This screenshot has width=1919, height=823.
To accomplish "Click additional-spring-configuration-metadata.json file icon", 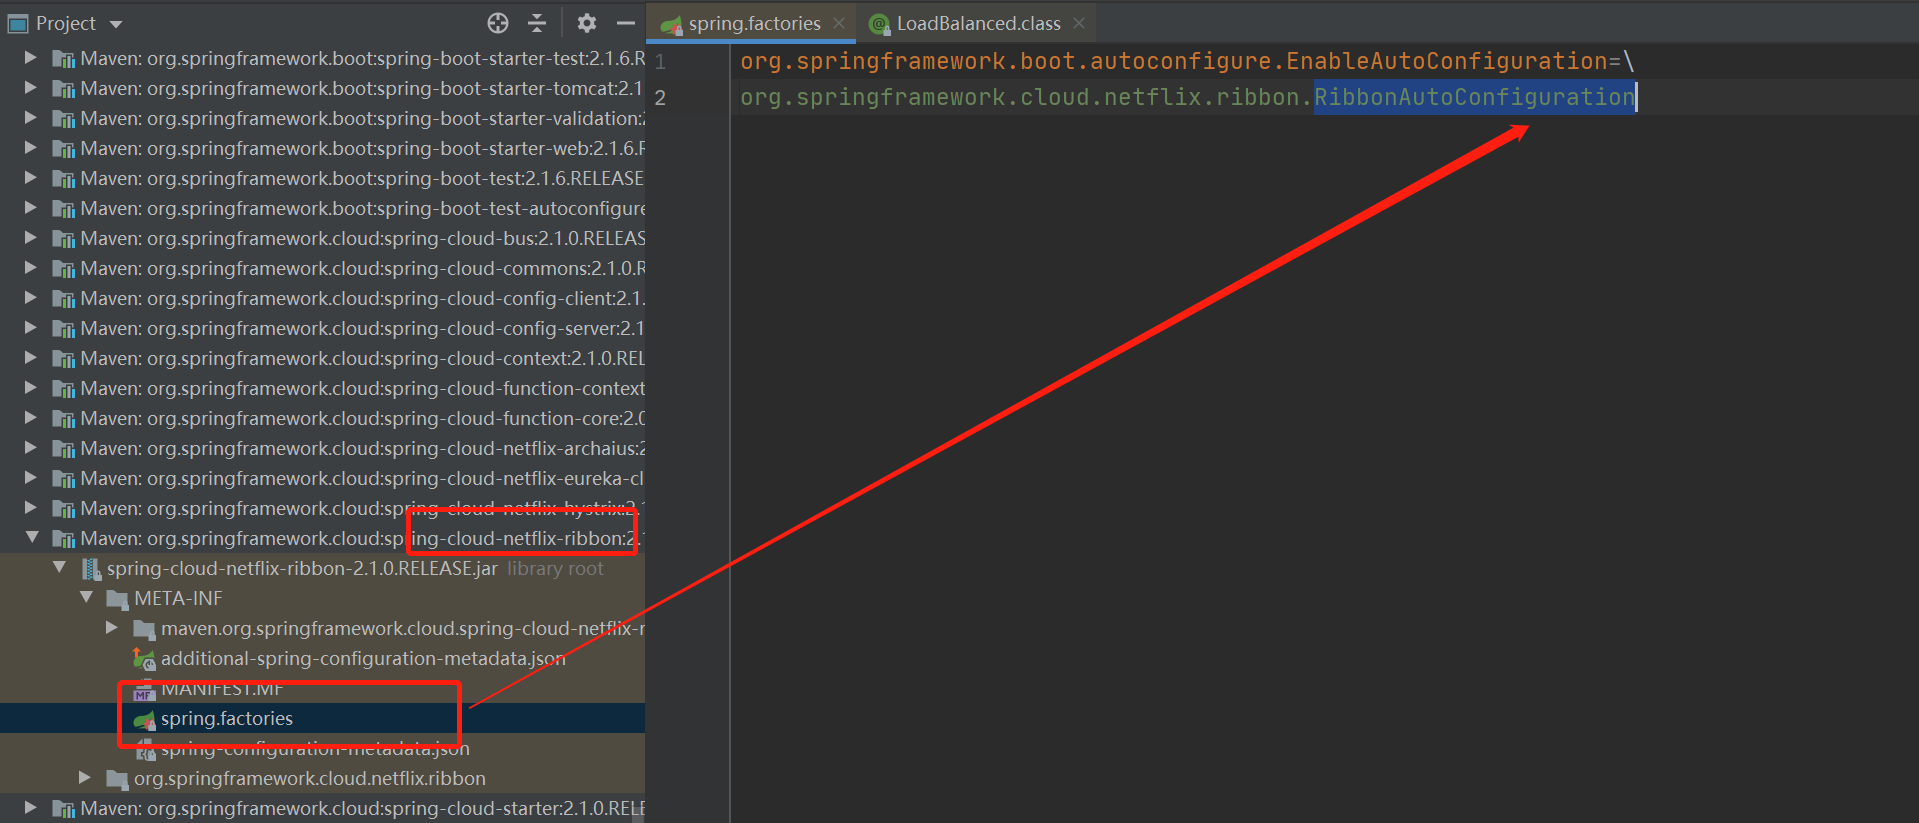I will tap(145, 659).
